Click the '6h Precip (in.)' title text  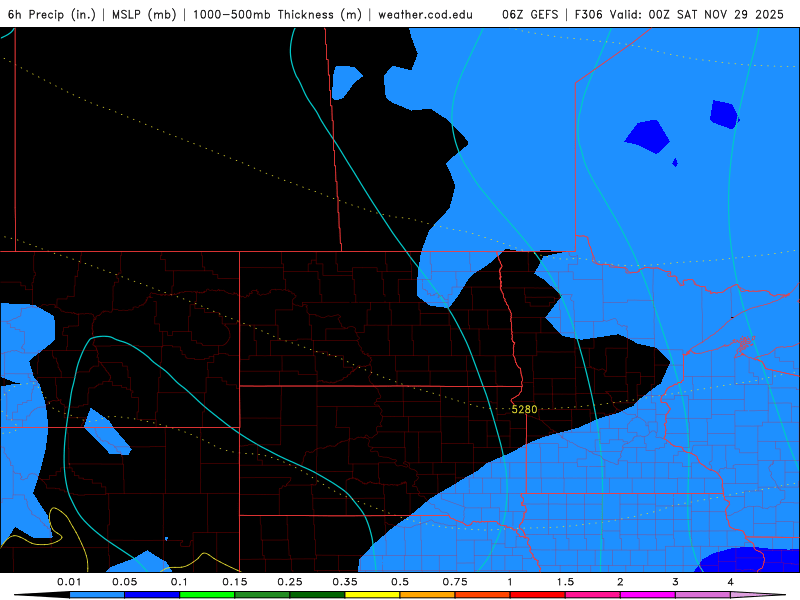(x=52, y=14)
